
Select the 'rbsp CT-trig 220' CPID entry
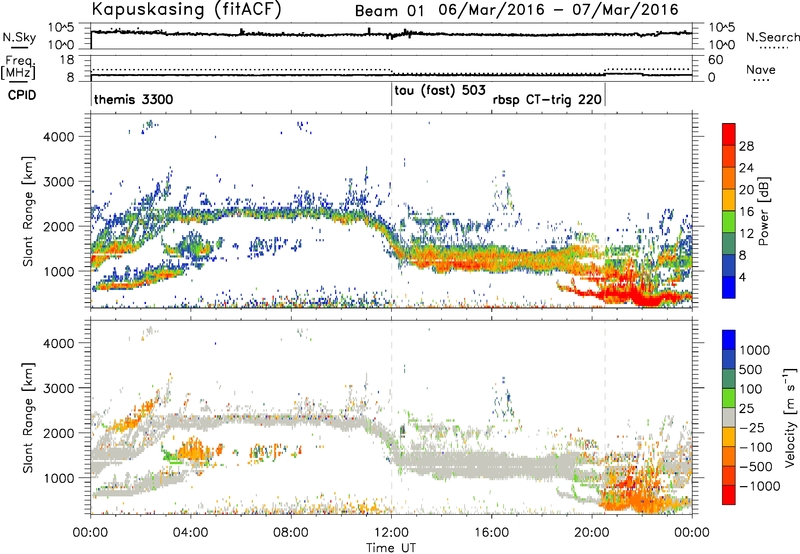tap(547, 99)
